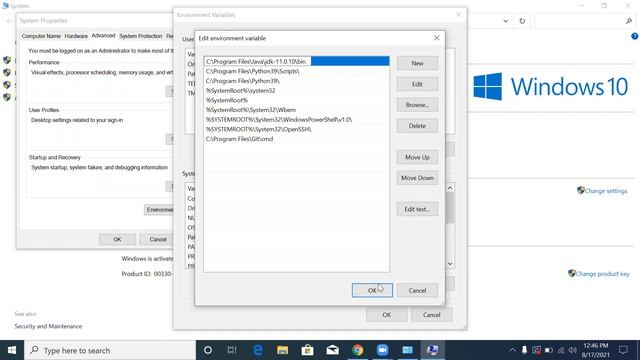Viewport: 640px width, 360px height.
Task: Click New in Edit environment variable dialog
Action: coord(417,63)
